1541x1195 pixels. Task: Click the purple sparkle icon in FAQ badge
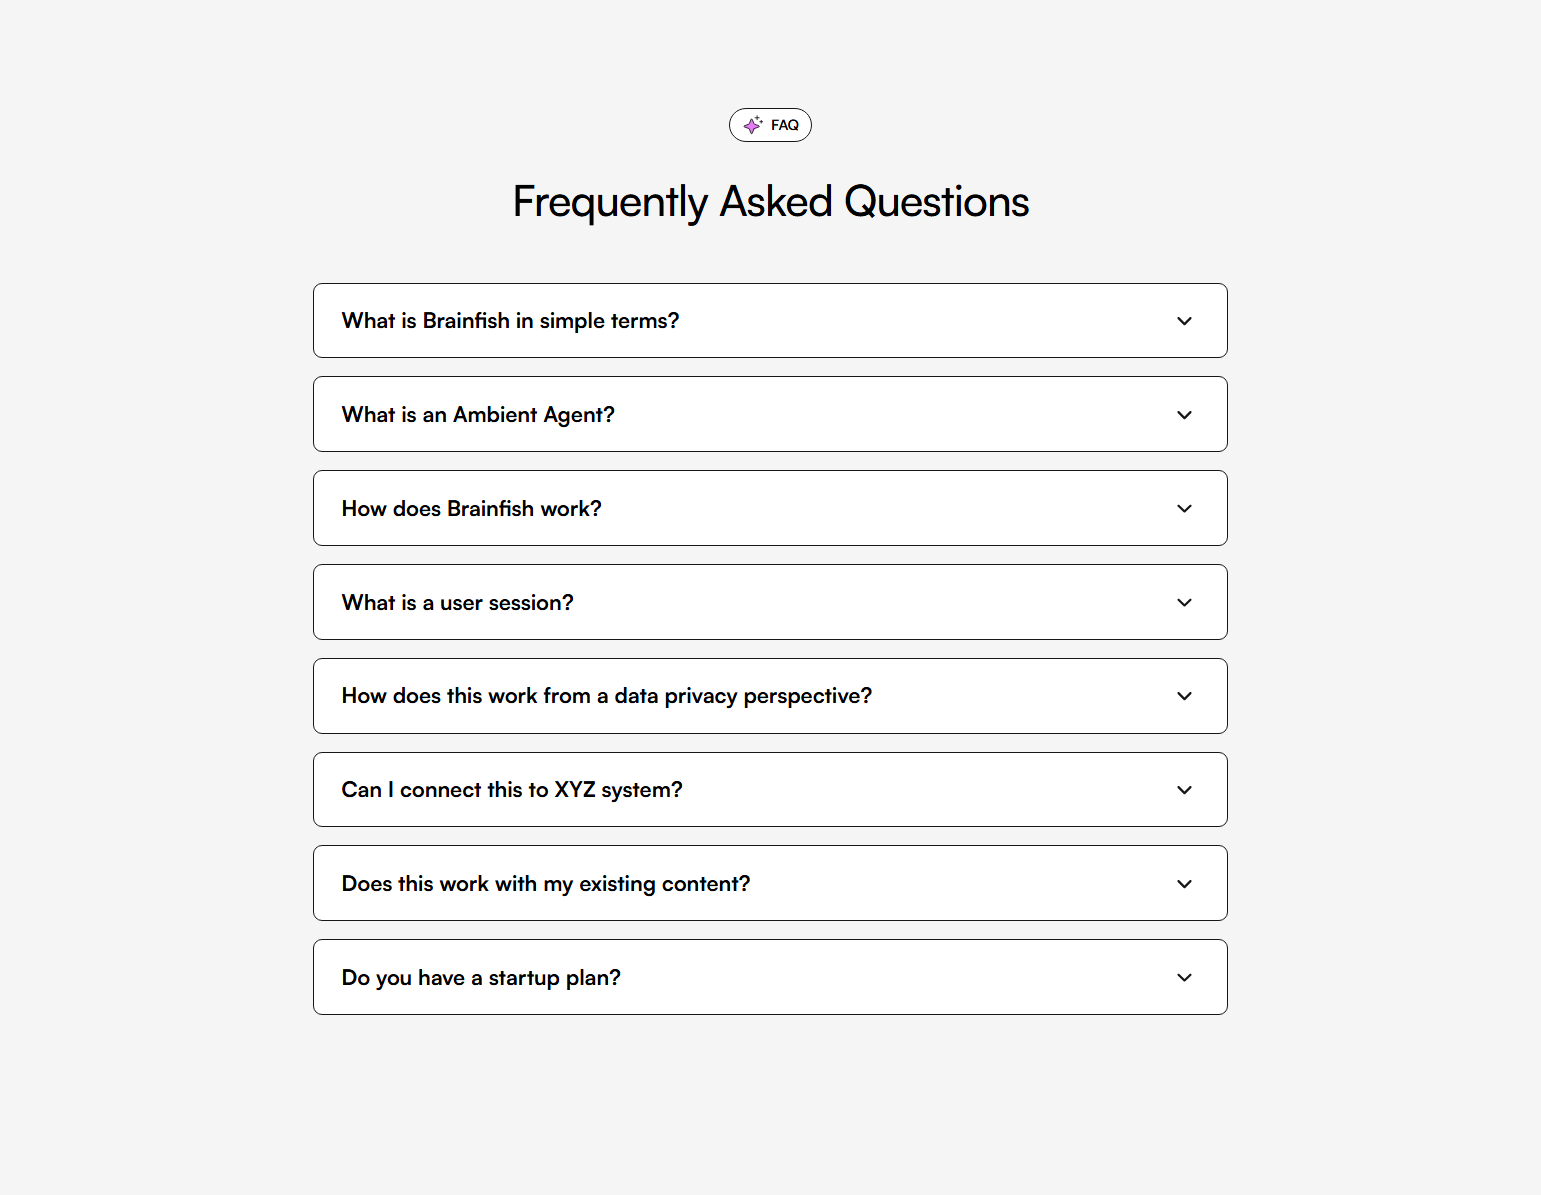753,125
